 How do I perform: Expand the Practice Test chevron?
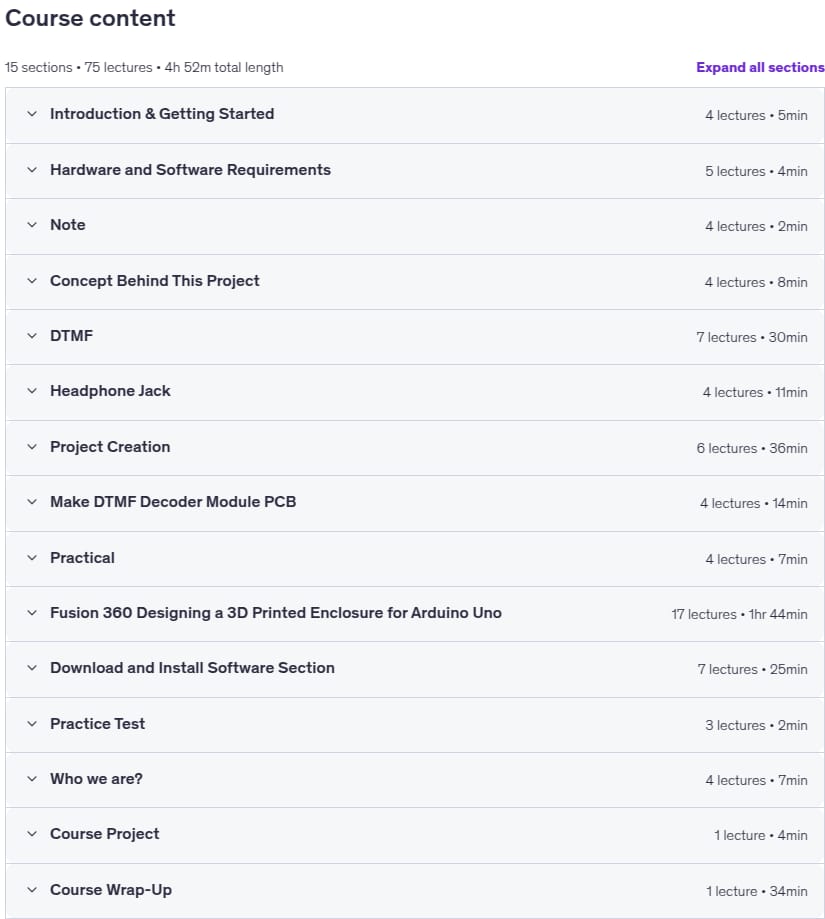(x=32, y=724)
